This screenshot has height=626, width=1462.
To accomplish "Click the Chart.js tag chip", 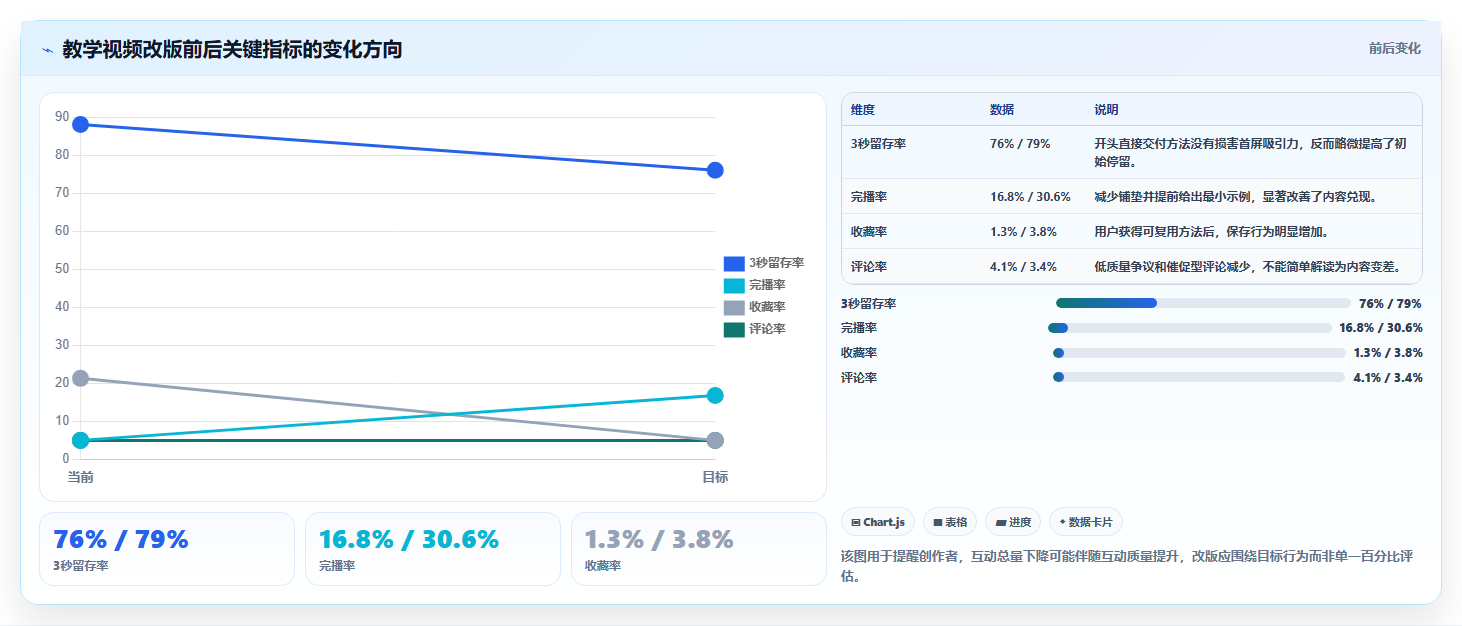I will click(x=878, y=522).
